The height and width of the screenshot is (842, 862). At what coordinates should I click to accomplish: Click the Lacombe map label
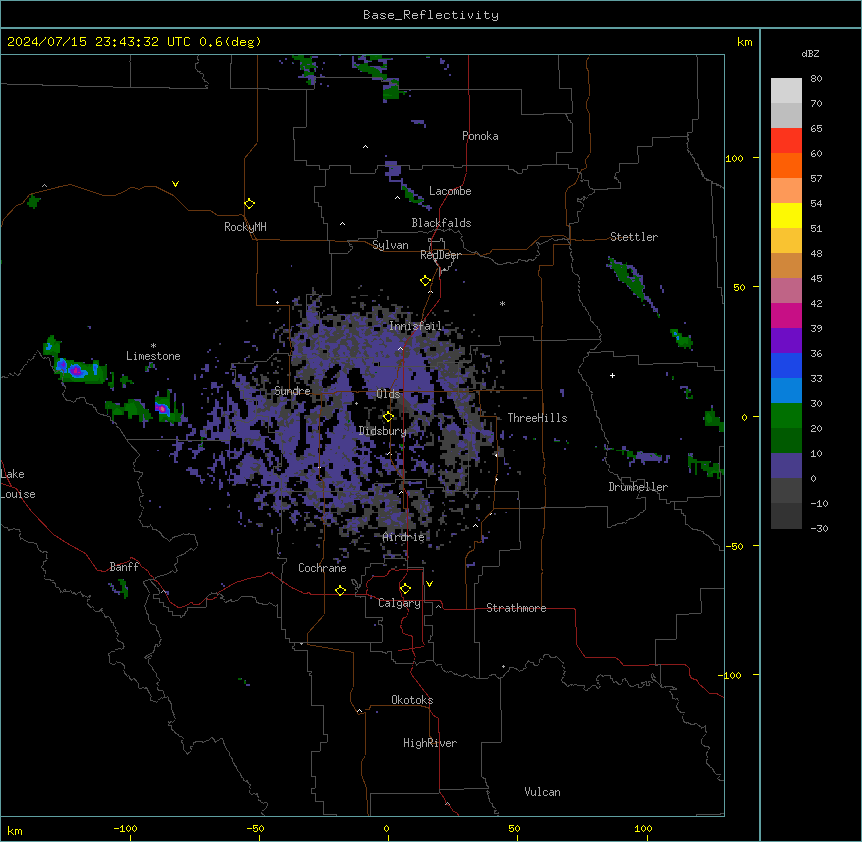point(450,191)
